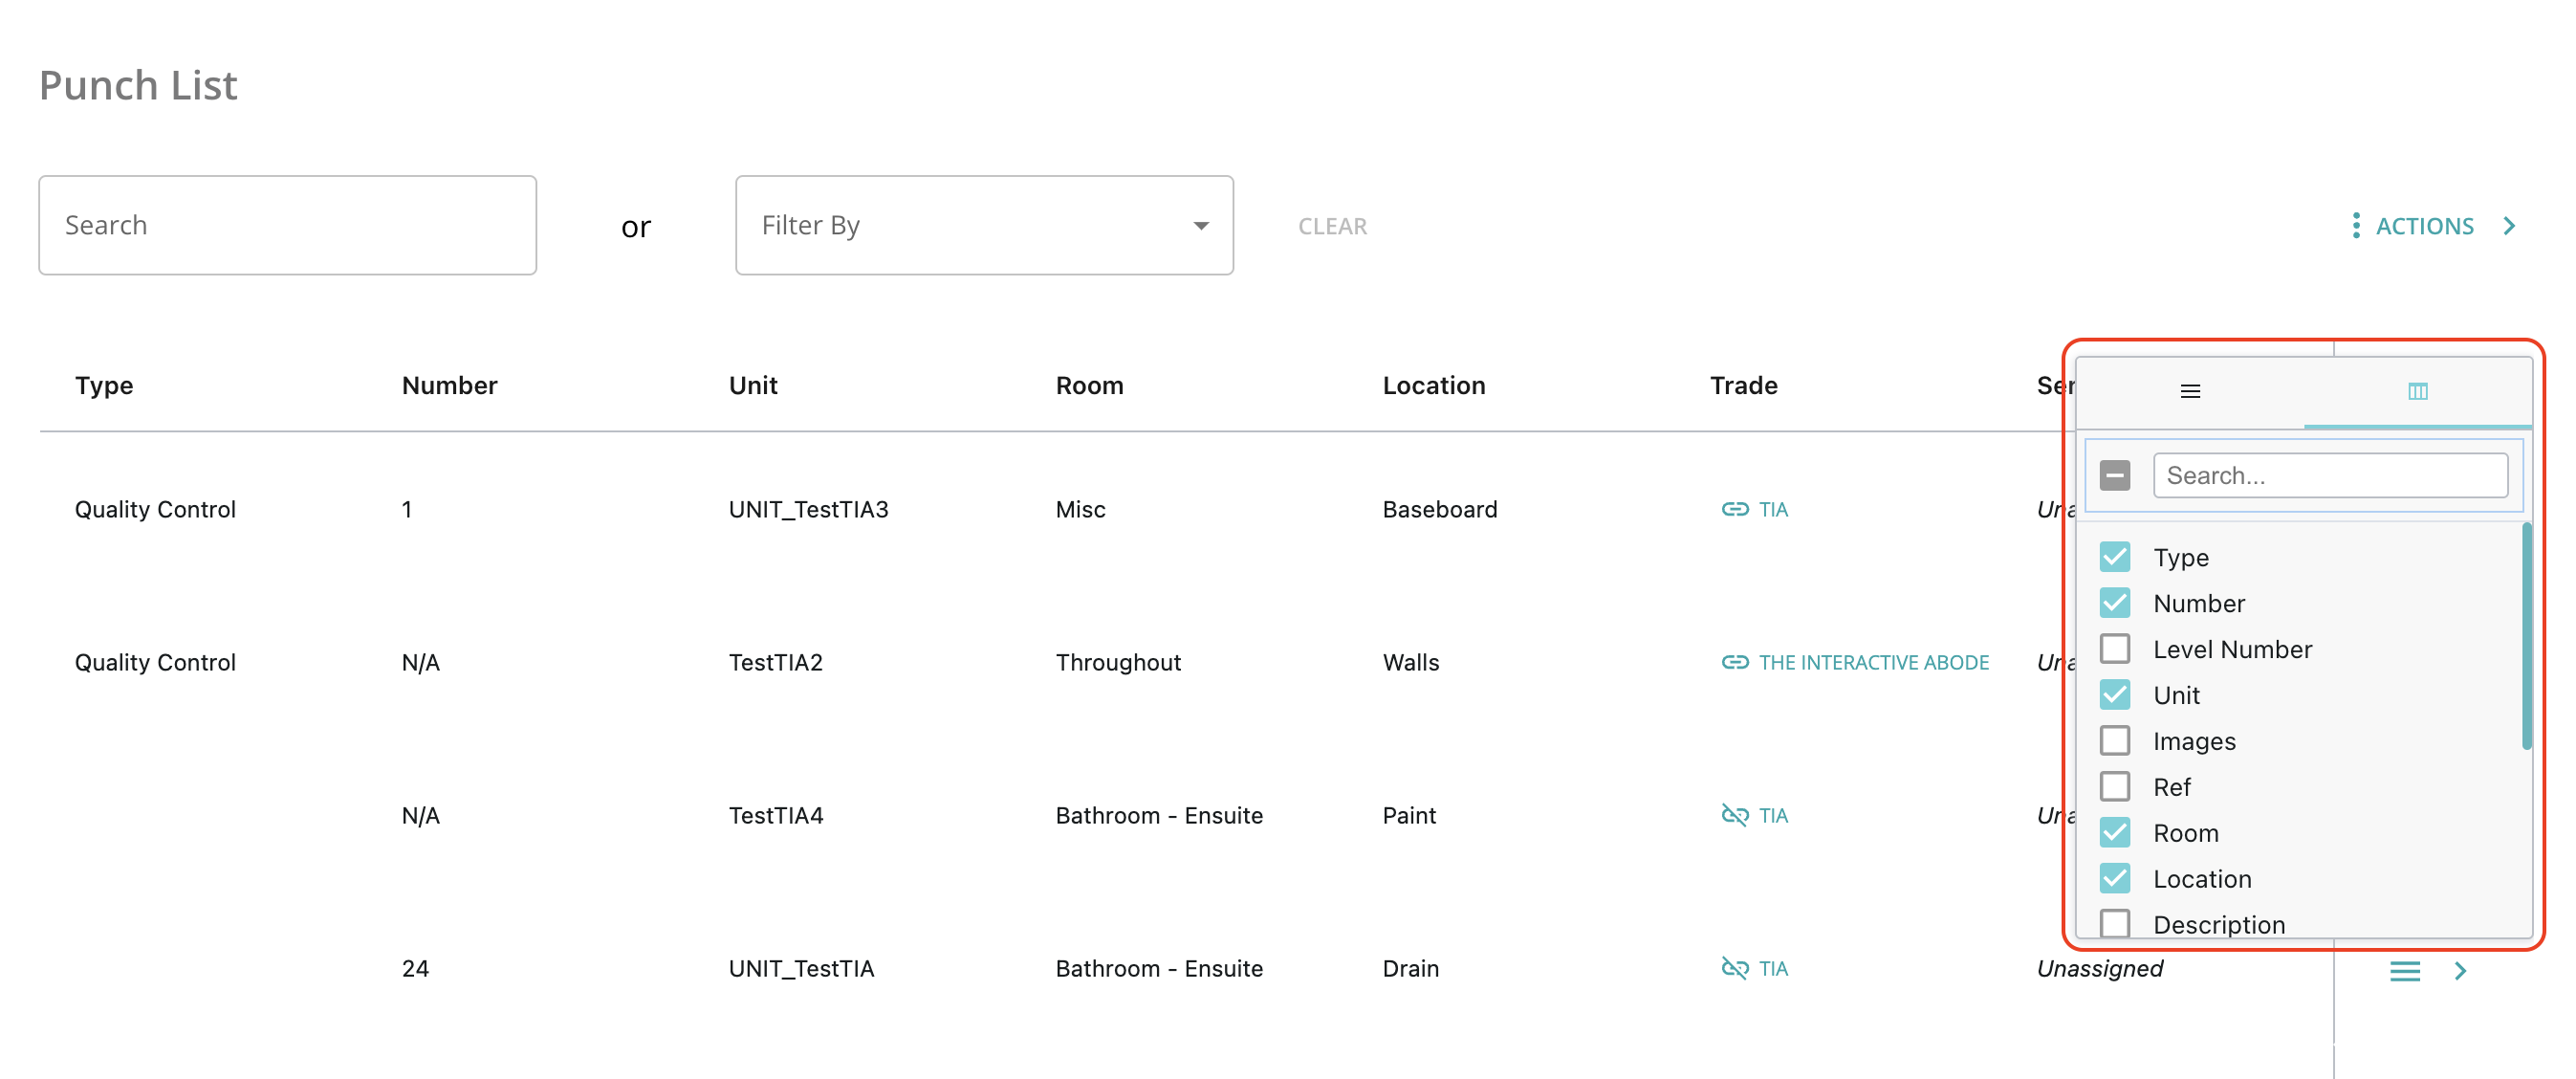2576x1079 pixels.
Task: Click the Walls location cell
Action: (x=1410, y=662)
